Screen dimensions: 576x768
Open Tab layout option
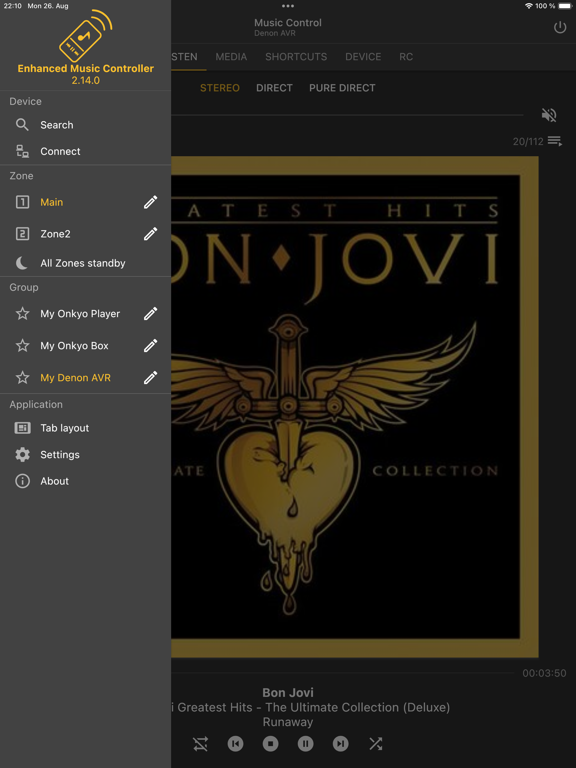pos(86,428)
